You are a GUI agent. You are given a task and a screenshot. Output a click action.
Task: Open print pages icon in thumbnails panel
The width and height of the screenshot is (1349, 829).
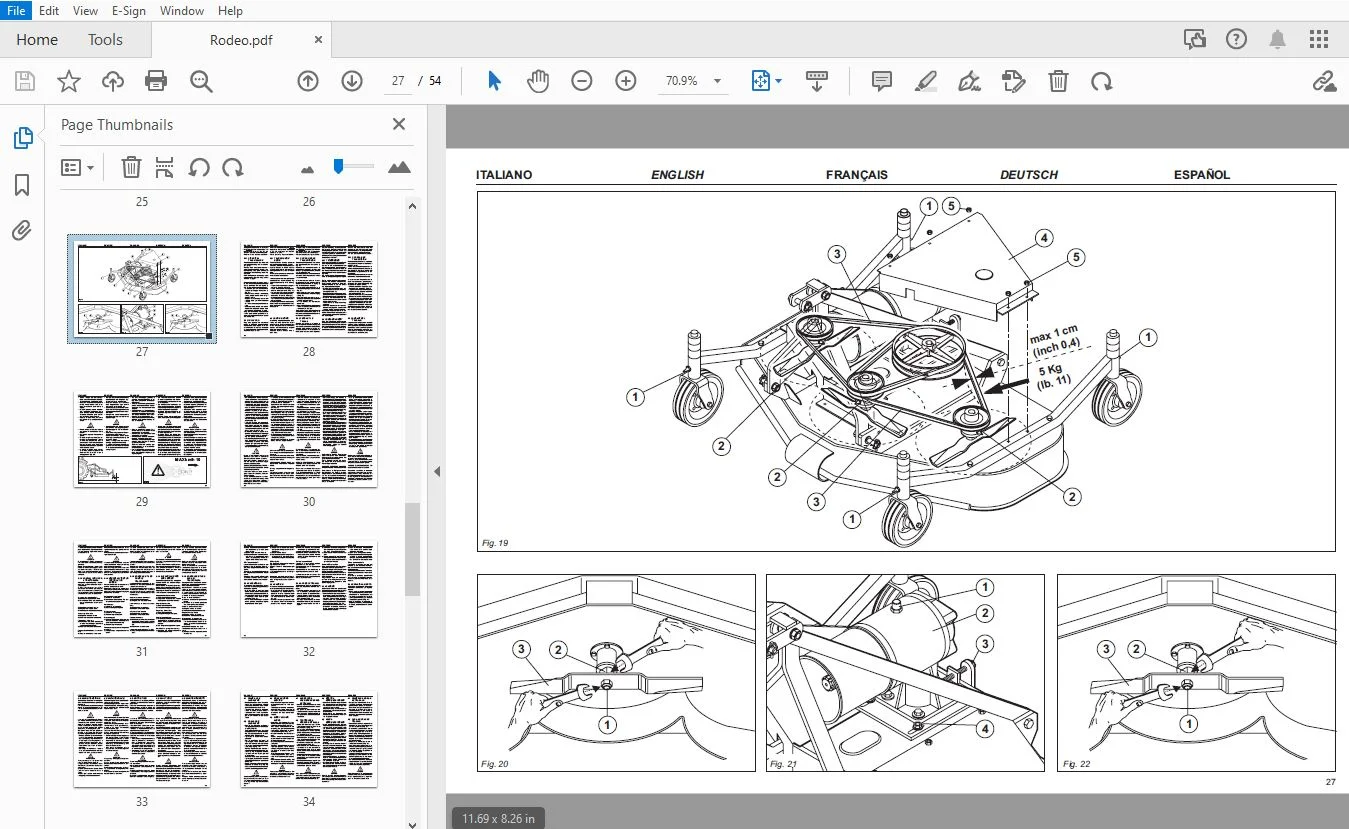point(164,167)
